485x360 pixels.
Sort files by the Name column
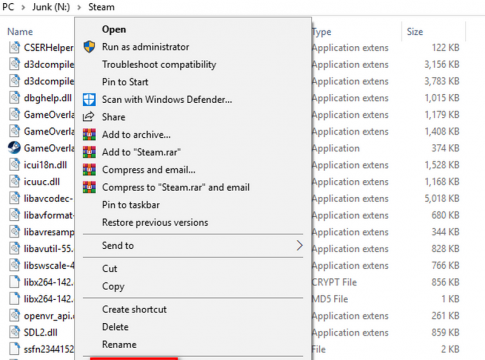click(20, 32)
